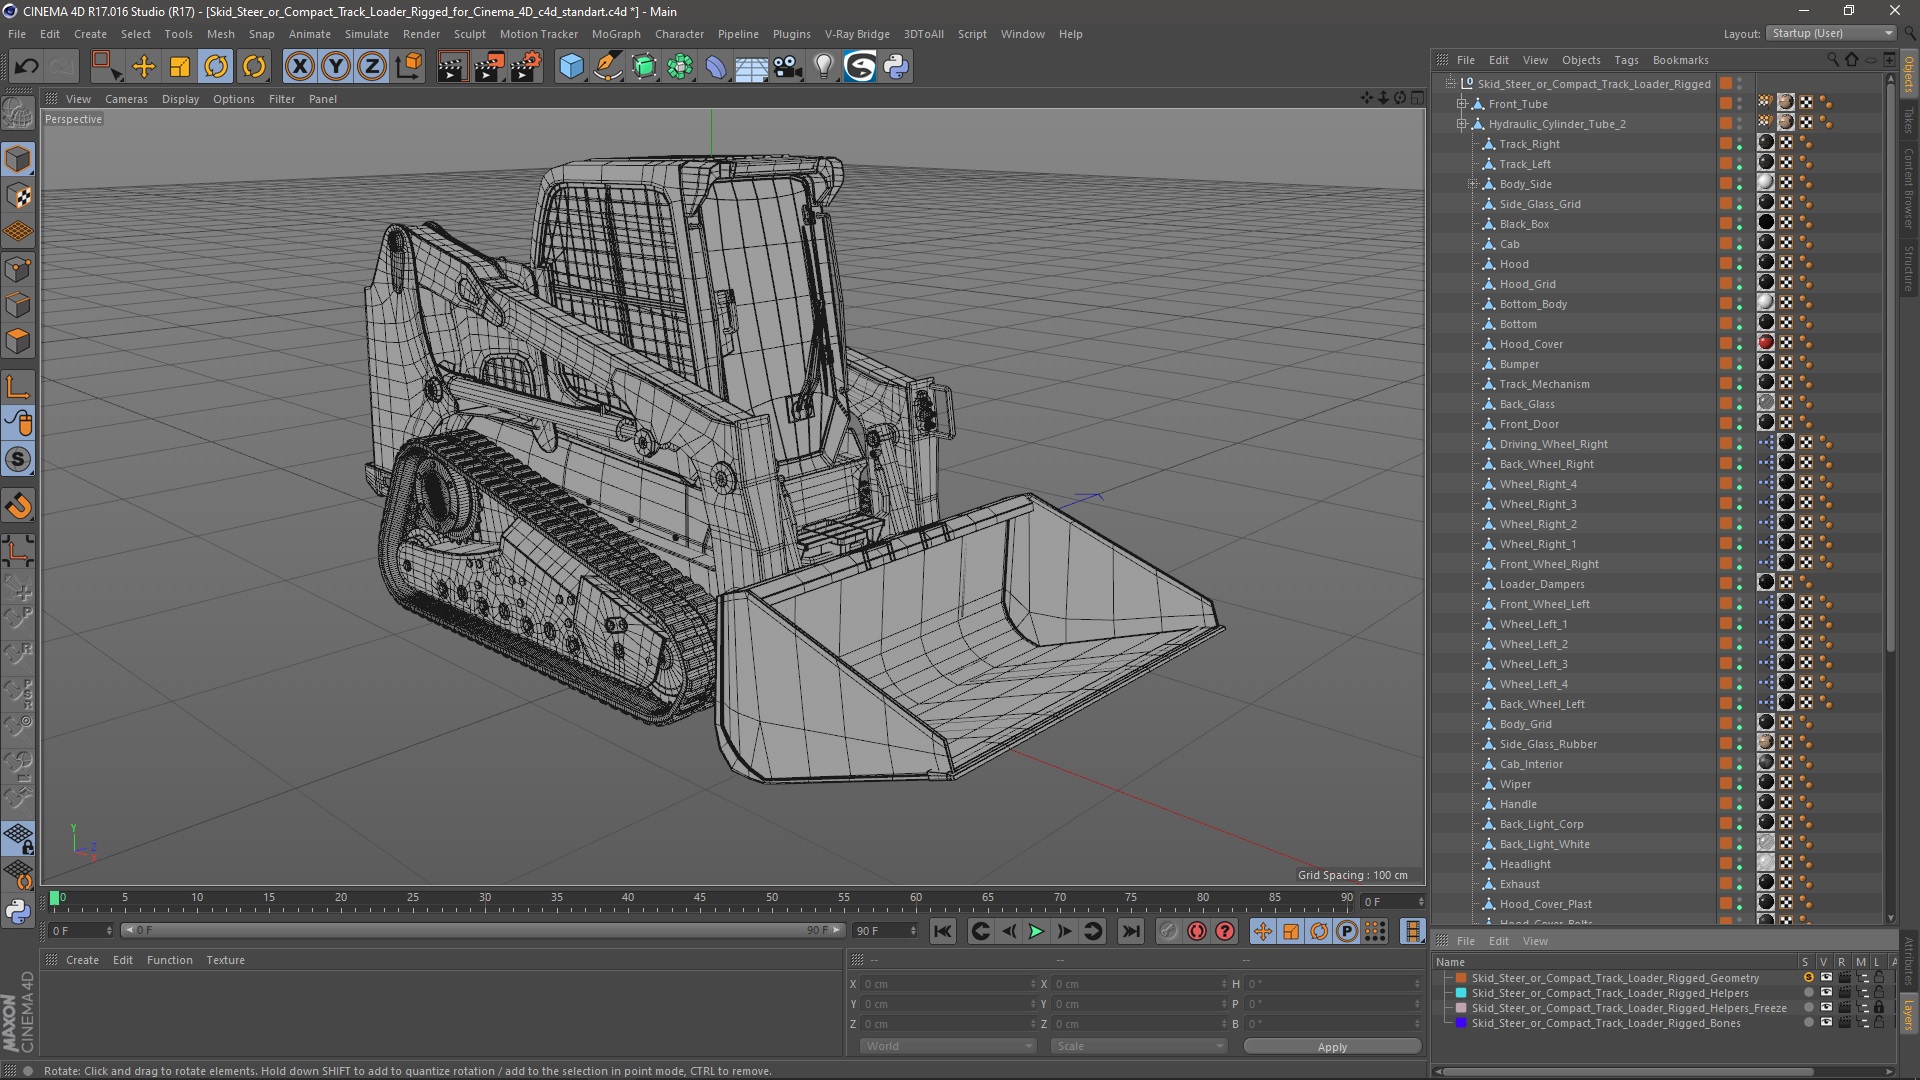Image resolution: width=1920 pixels, height=1080 pixels.
Task: Click Hood_Cover red material tag
Action: point(1766,343)
